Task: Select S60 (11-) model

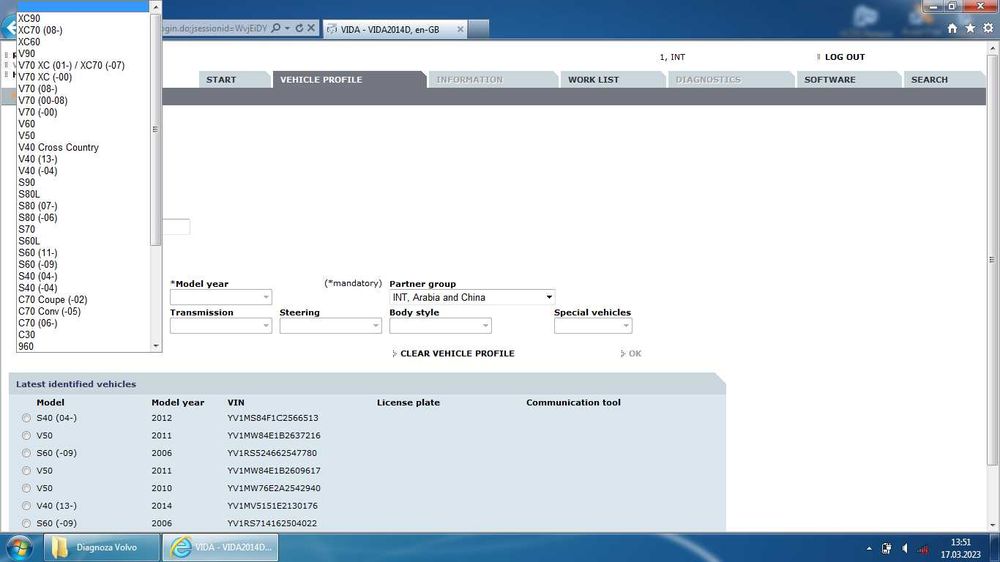Action: click(83, 253)
